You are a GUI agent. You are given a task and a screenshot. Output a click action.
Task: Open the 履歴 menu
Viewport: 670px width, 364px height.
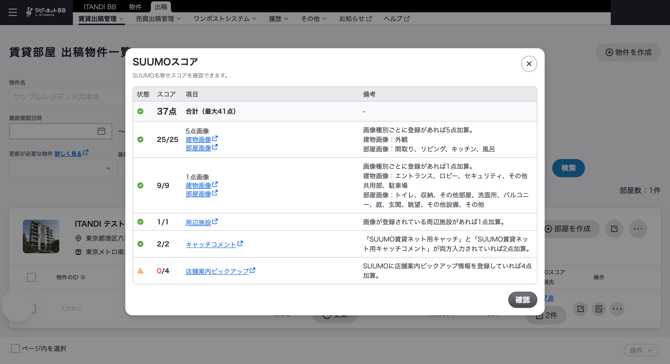click(x=278, y=19)
